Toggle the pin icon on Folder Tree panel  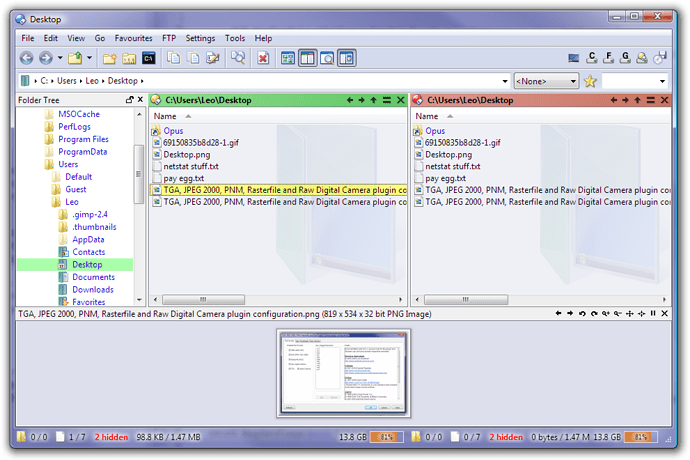(129, 100)
